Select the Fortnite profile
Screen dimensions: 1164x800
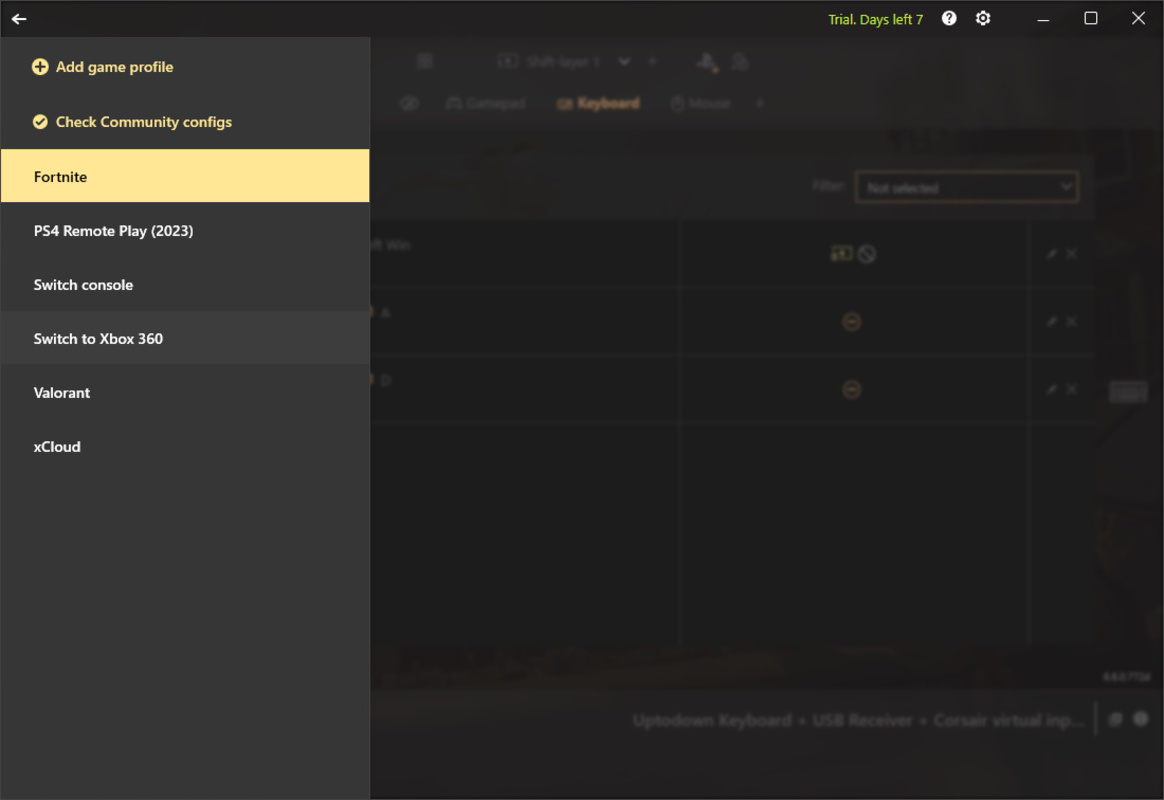point(185,176)
